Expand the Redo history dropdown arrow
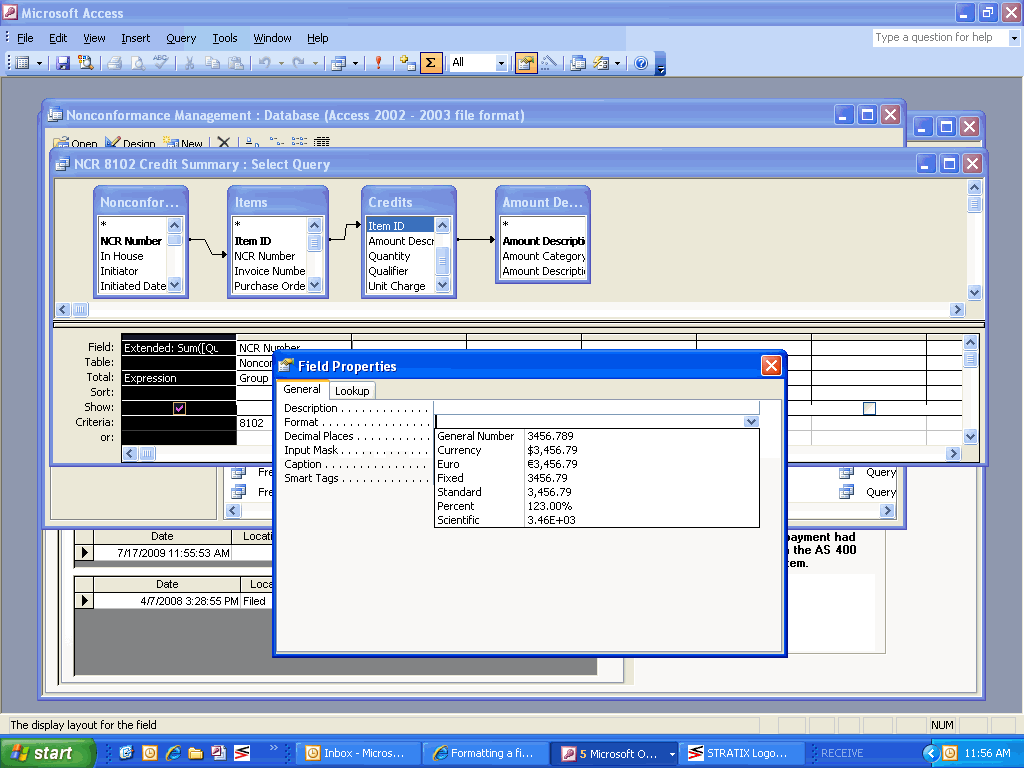1024x768 pixels. point(315,63)
